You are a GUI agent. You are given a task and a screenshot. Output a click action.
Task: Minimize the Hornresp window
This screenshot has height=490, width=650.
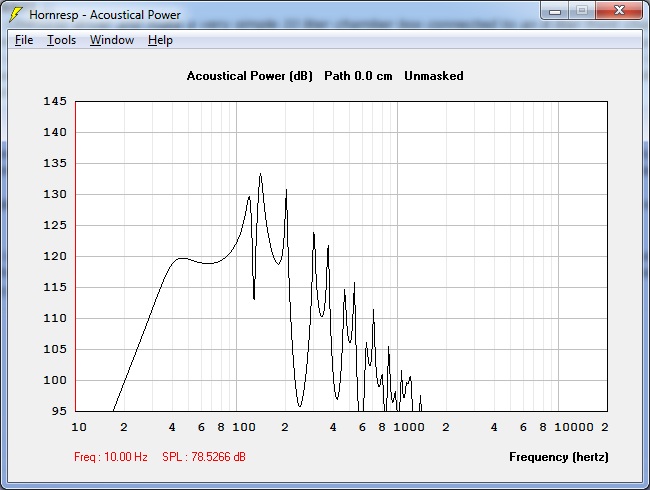[555, 11]
